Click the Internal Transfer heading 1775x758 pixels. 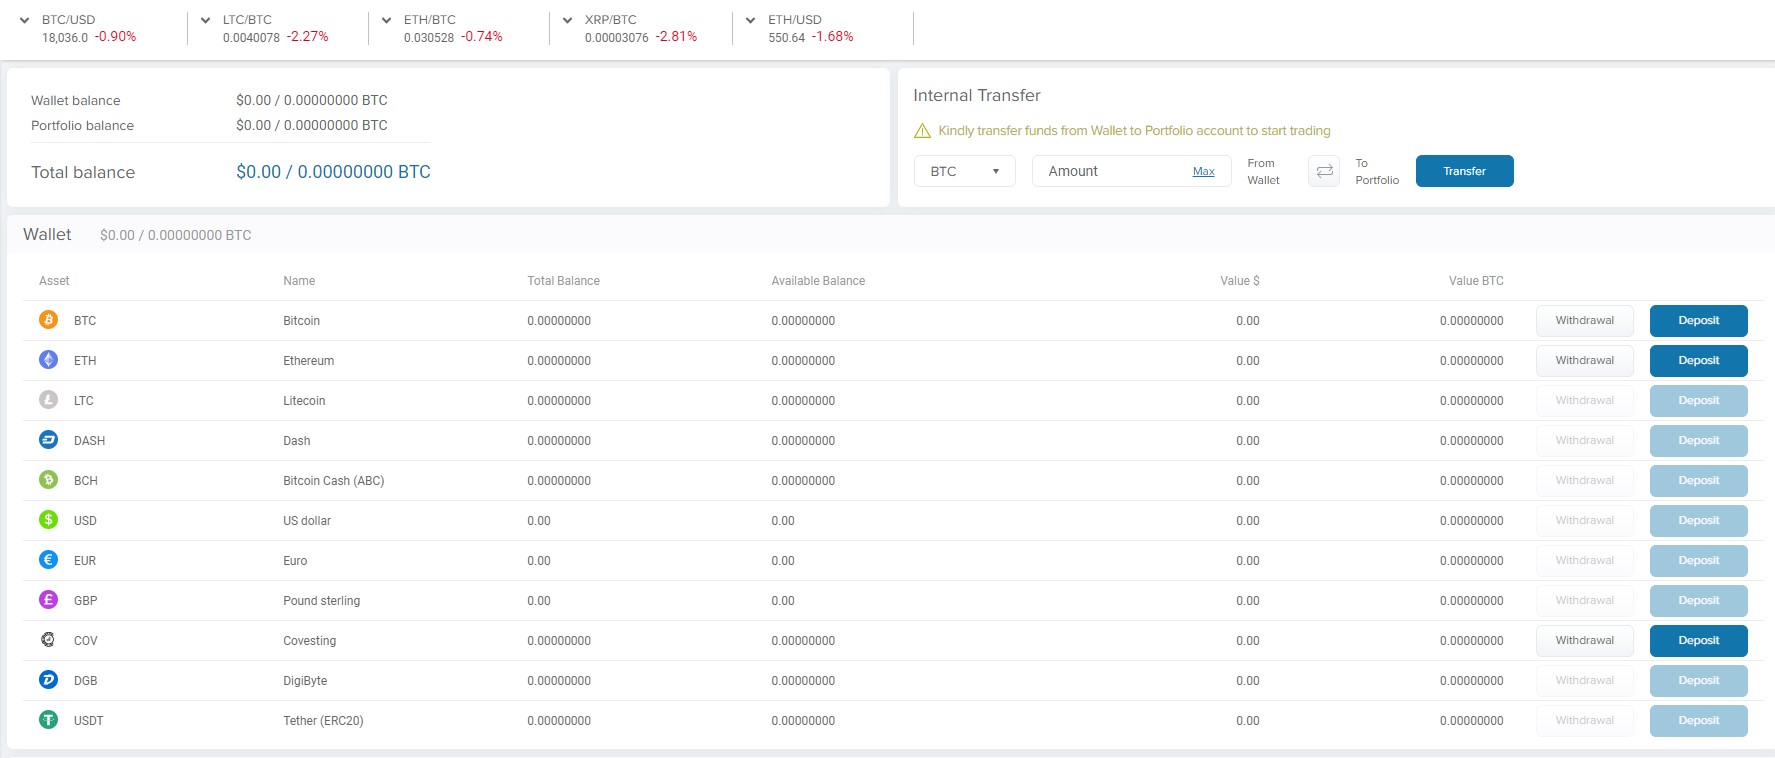point(976,95)
